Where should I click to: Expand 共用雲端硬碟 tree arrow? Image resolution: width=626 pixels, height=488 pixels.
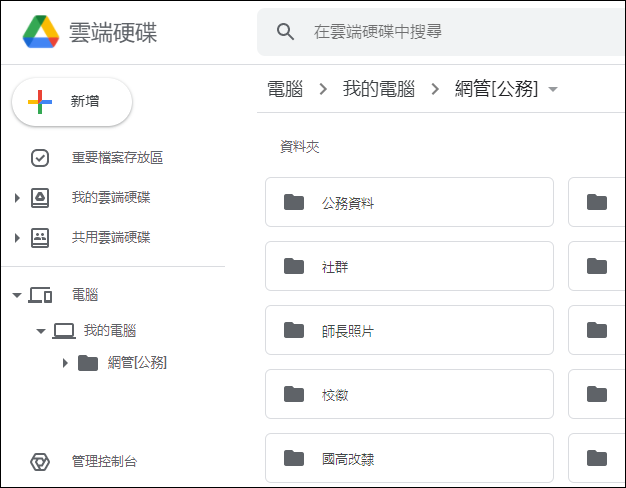(x=17, y=238)
